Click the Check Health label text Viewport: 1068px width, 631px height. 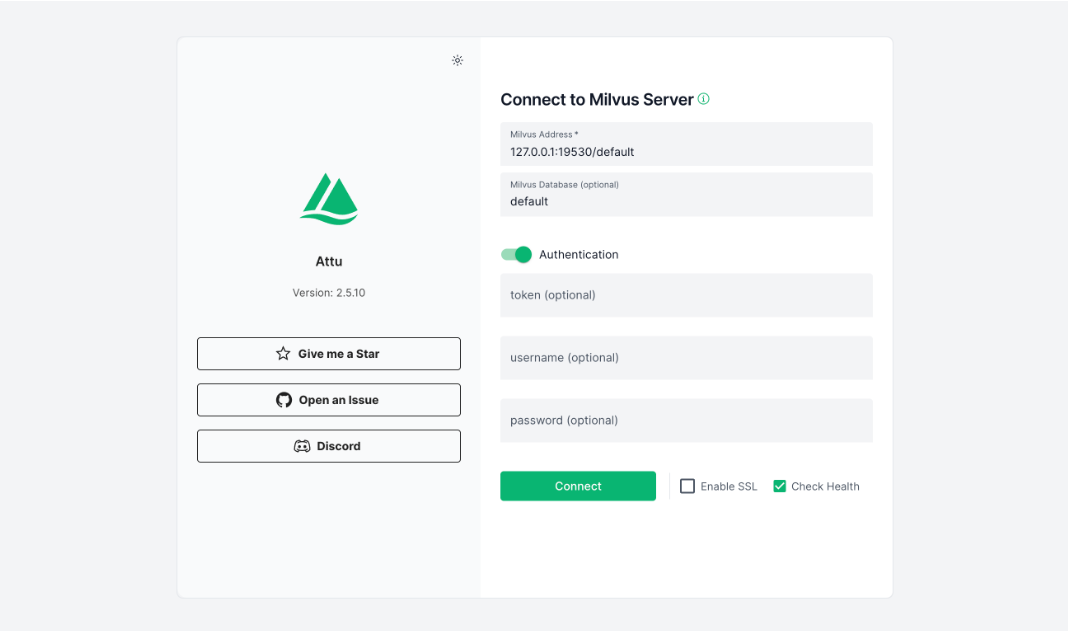point(826,487)
